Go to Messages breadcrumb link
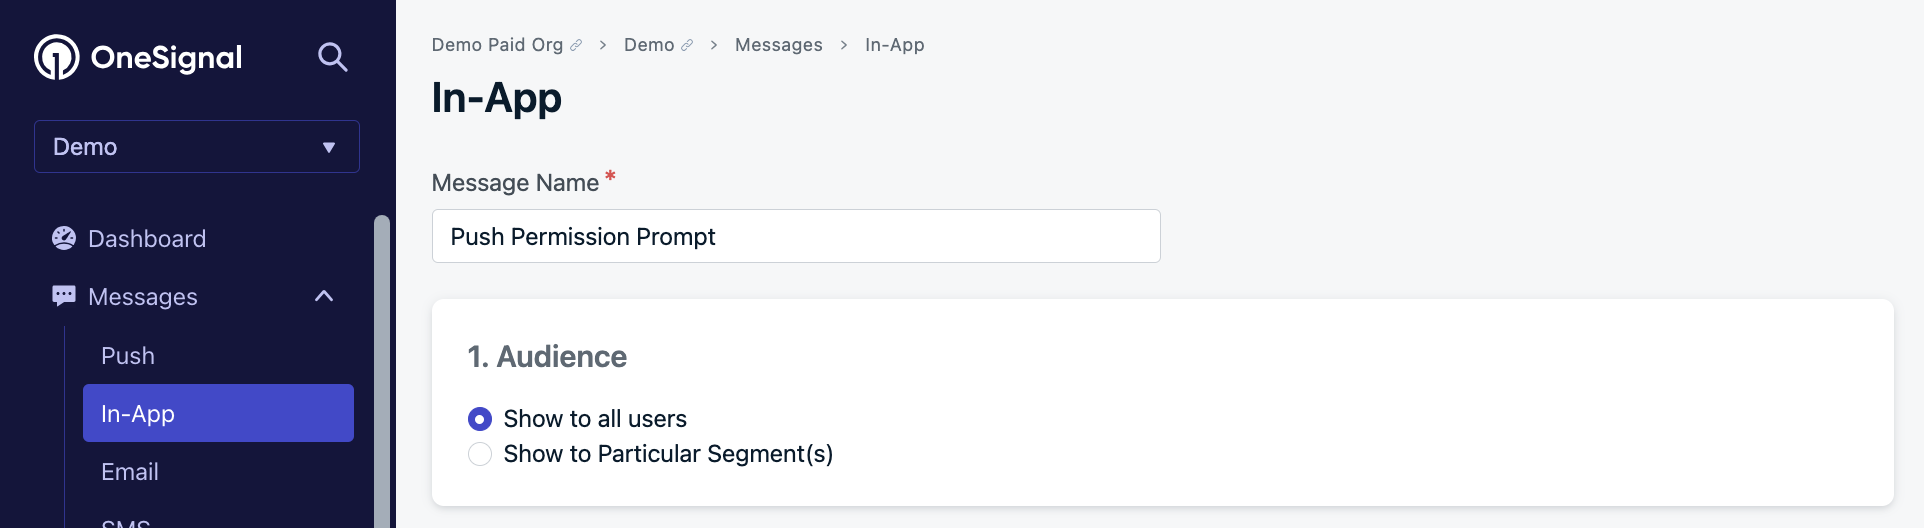Image resolution: width=1924 pixels, height=528 pixels. coord(779,45)
